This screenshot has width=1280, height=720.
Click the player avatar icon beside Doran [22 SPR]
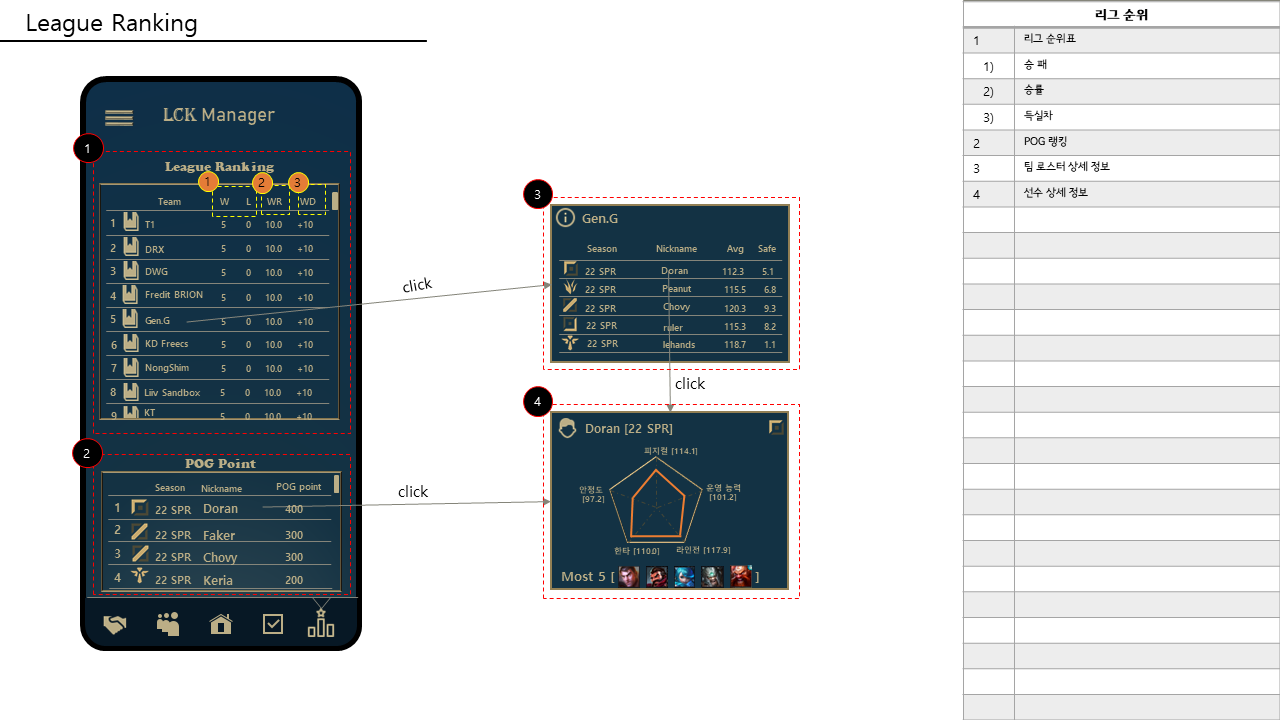coord(568,428)
